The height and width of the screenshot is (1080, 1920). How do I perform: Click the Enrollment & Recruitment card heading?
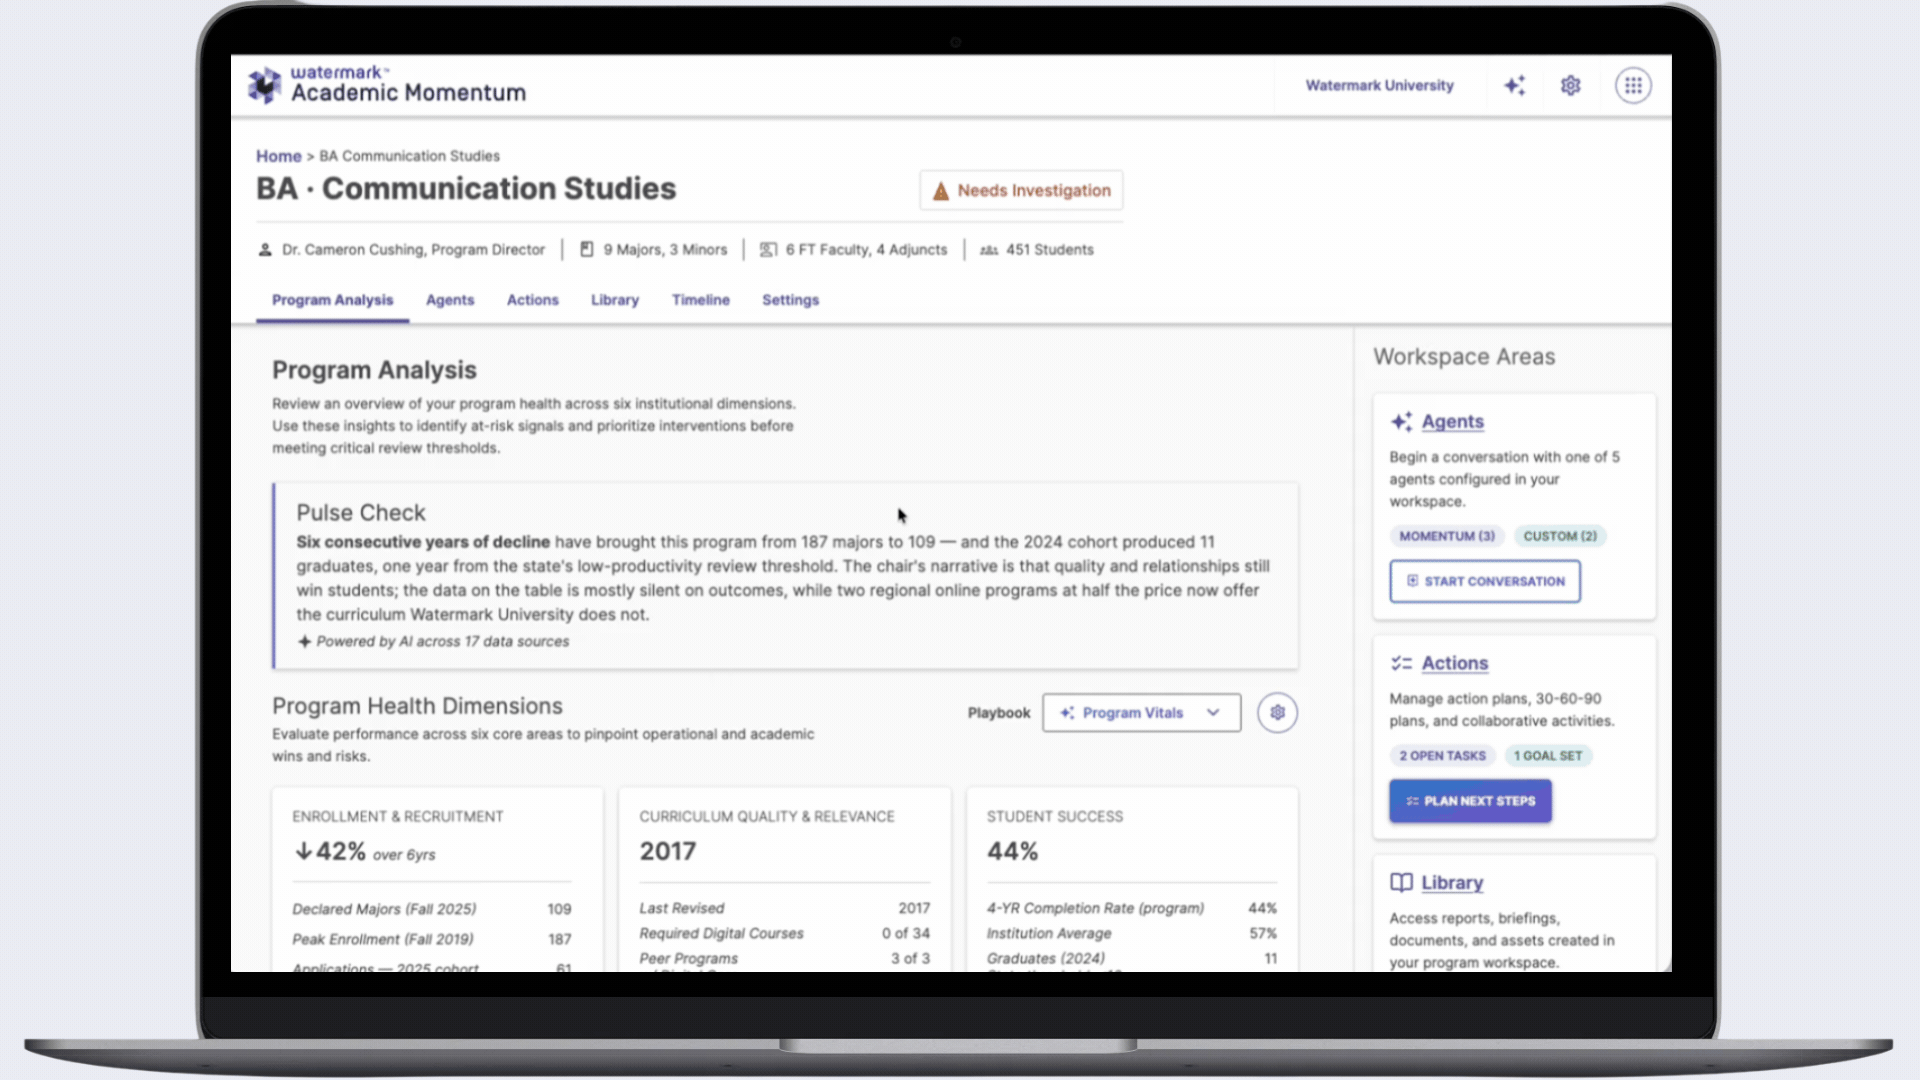tap(397, 817)
